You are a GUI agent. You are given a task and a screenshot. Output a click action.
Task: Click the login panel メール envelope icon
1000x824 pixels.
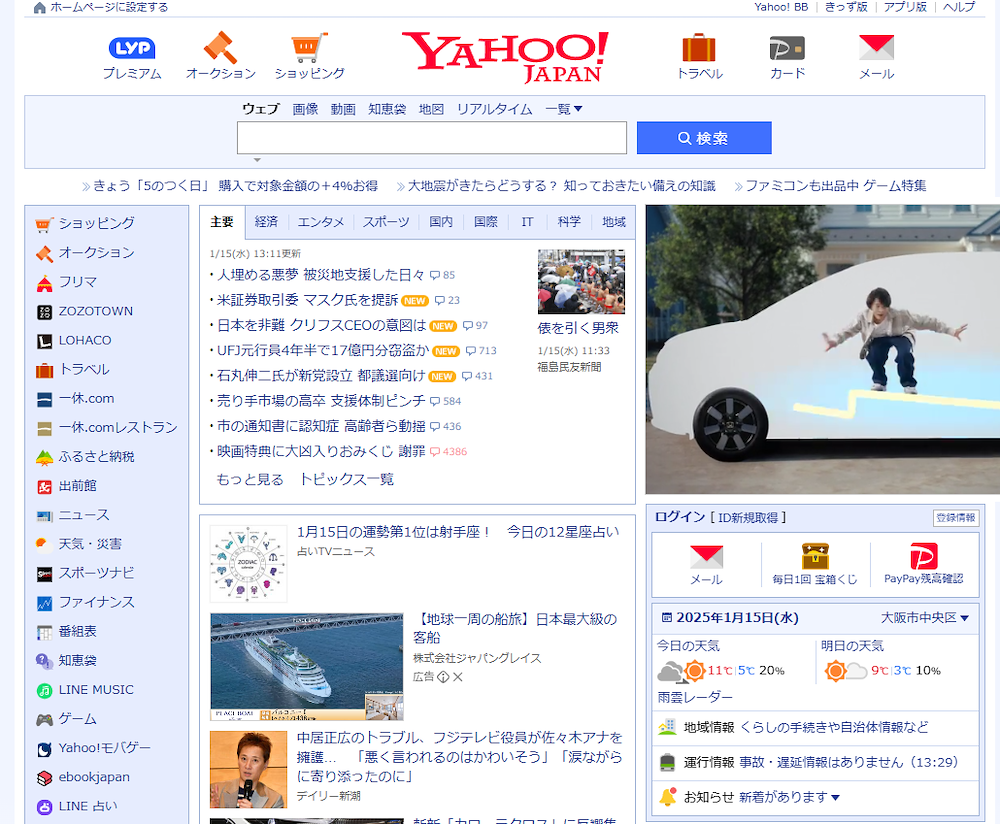[706, 557]
